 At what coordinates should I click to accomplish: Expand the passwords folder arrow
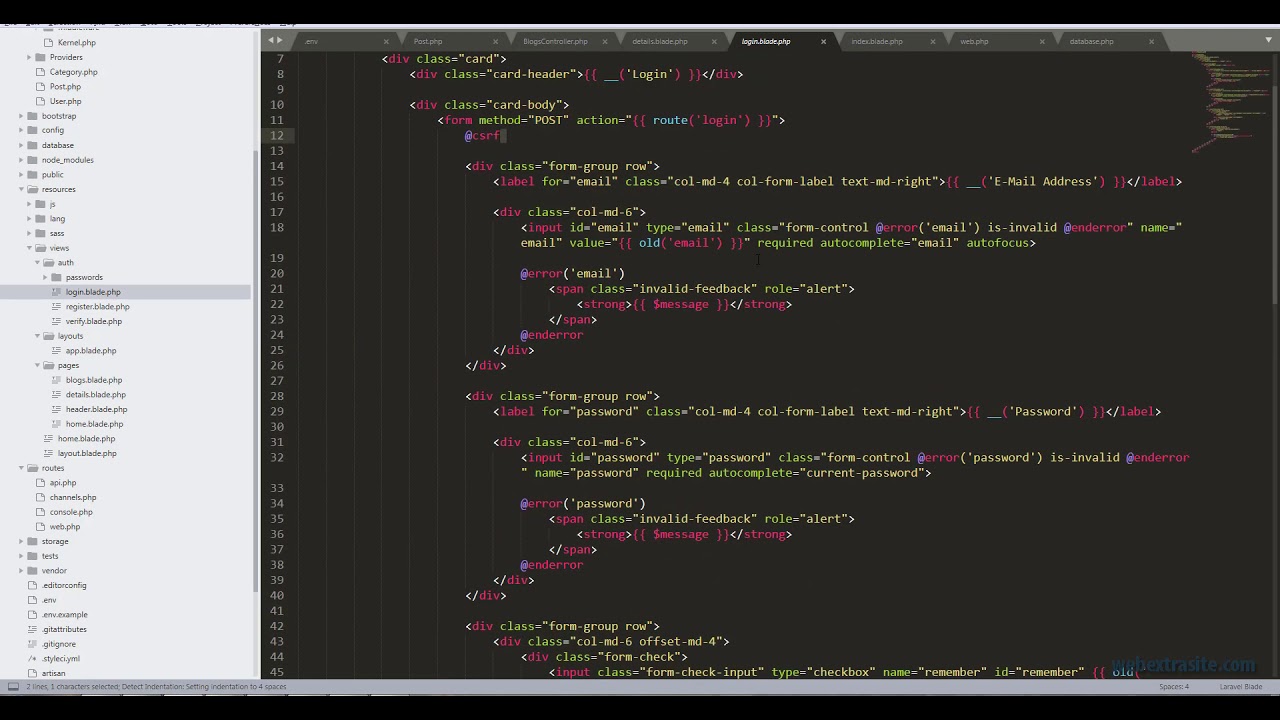tap(45, 277)
